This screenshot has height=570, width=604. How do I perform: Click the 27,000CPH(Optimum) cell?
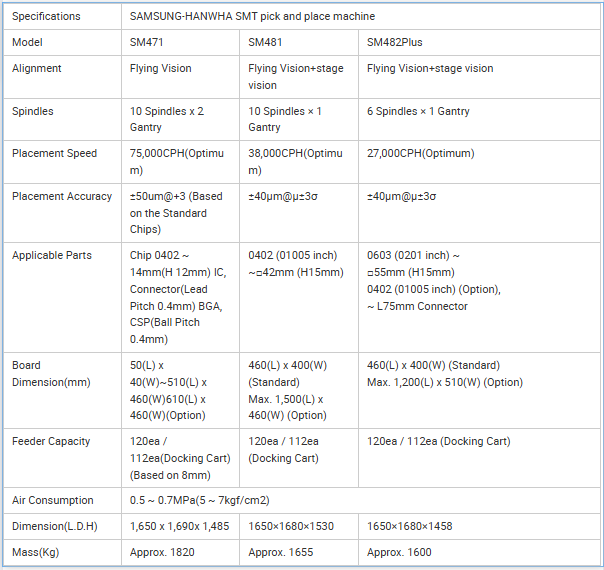[479, 162]
